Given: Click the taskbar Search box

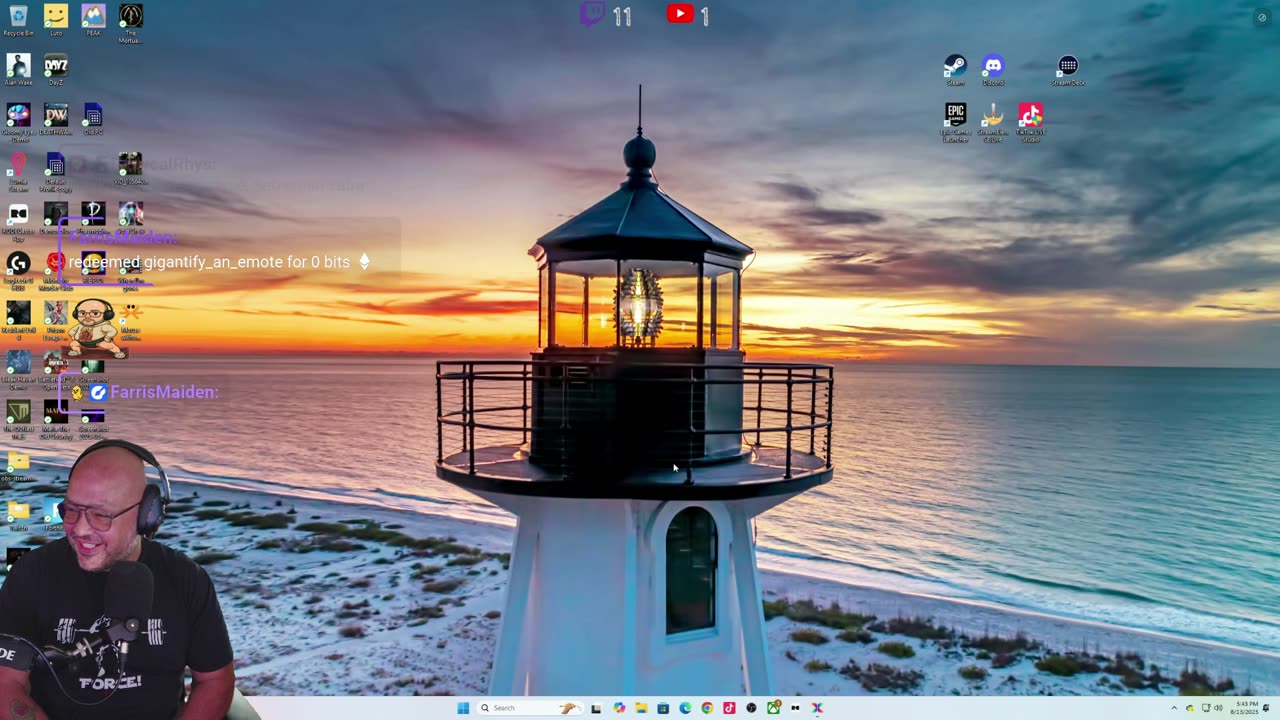Looking at the screenshot, I should [x=528, y=708].
